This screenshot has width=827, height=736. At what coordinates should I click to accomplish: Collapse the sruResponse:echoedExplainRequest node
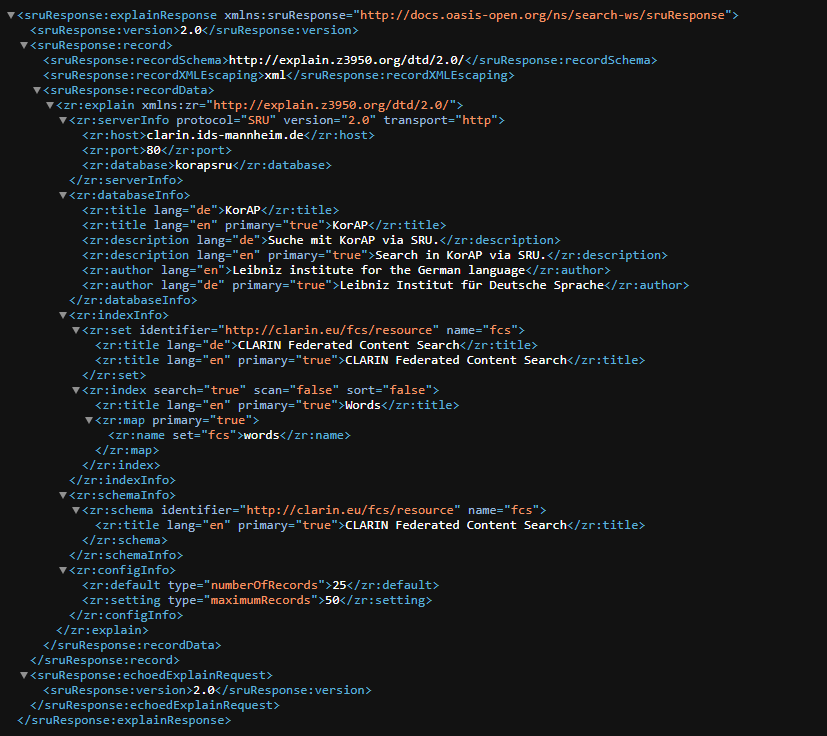pyautogui.click(x=24, y=675)
